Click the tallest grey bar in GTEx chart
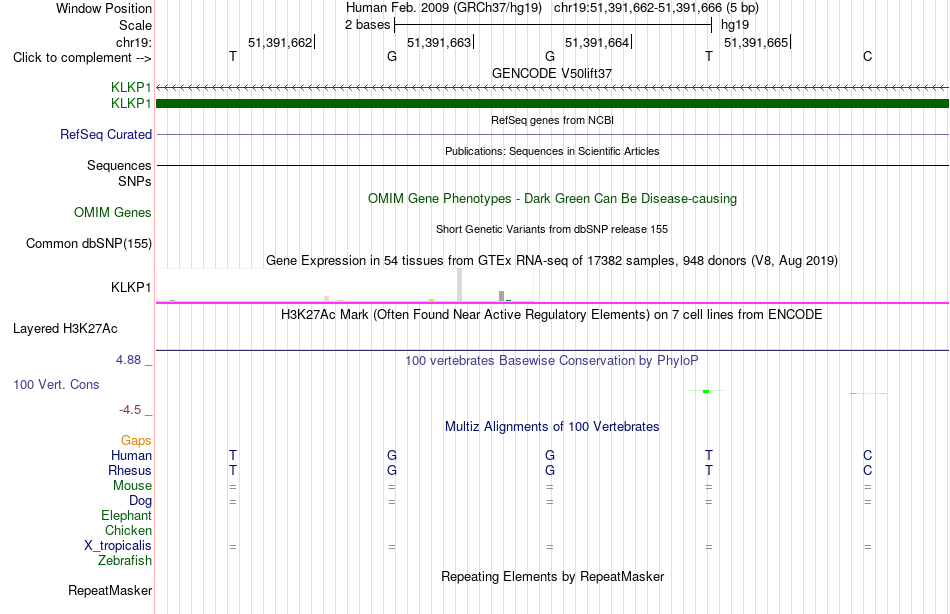This screenshot has width=950, height=614. coord(460,285)
